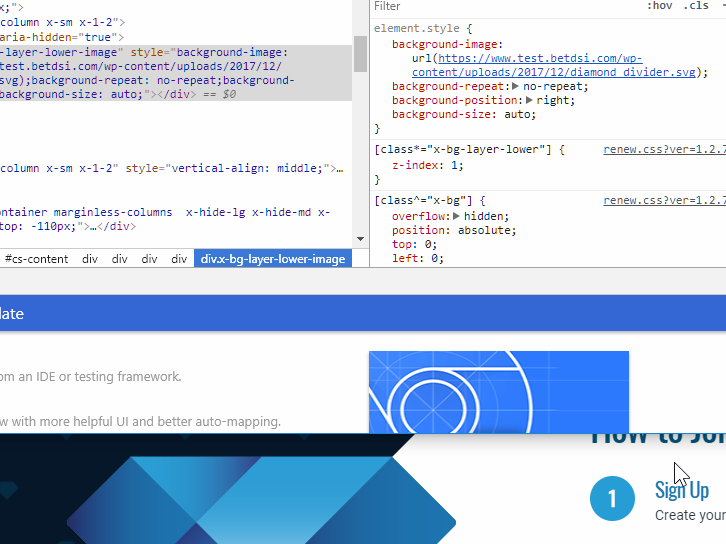The height and width of the screenshot is (544, 726).
Task: Click the numbered circle 1 step icon
Action: [612, 499]
